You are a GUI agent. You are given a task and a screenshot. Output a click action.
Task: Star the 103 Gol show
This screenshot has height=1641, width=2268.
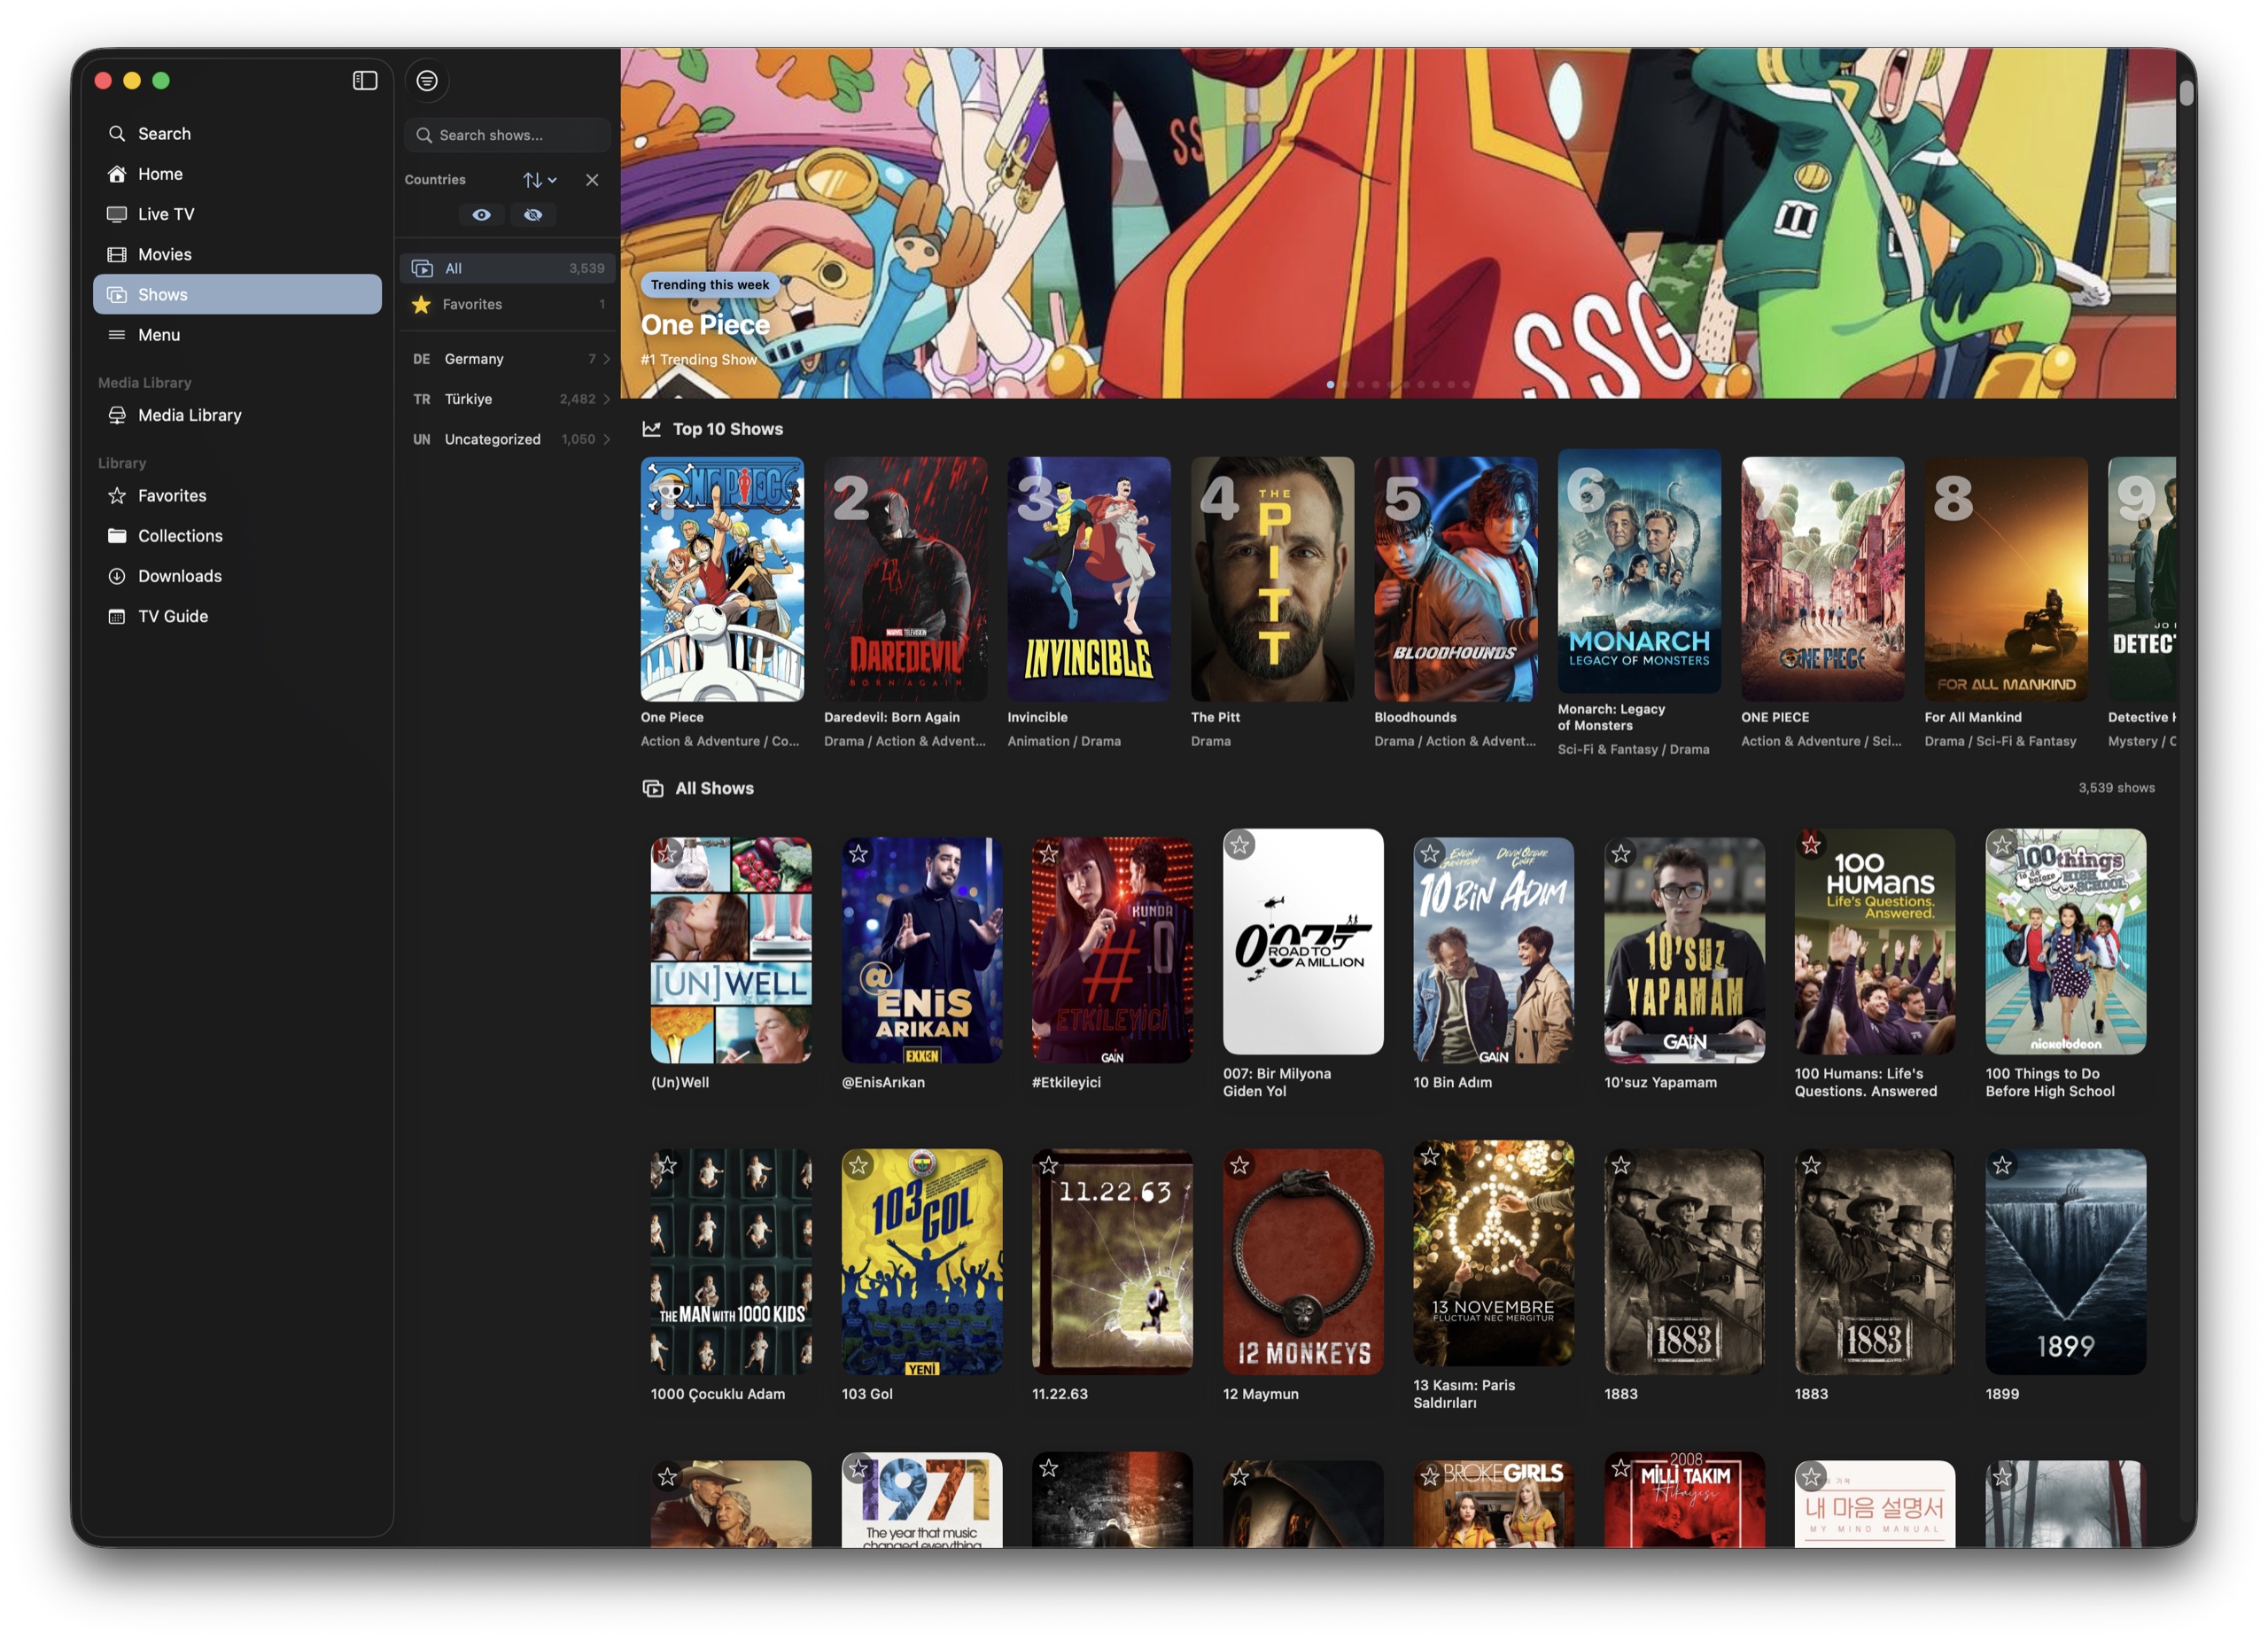(858, 1165)
